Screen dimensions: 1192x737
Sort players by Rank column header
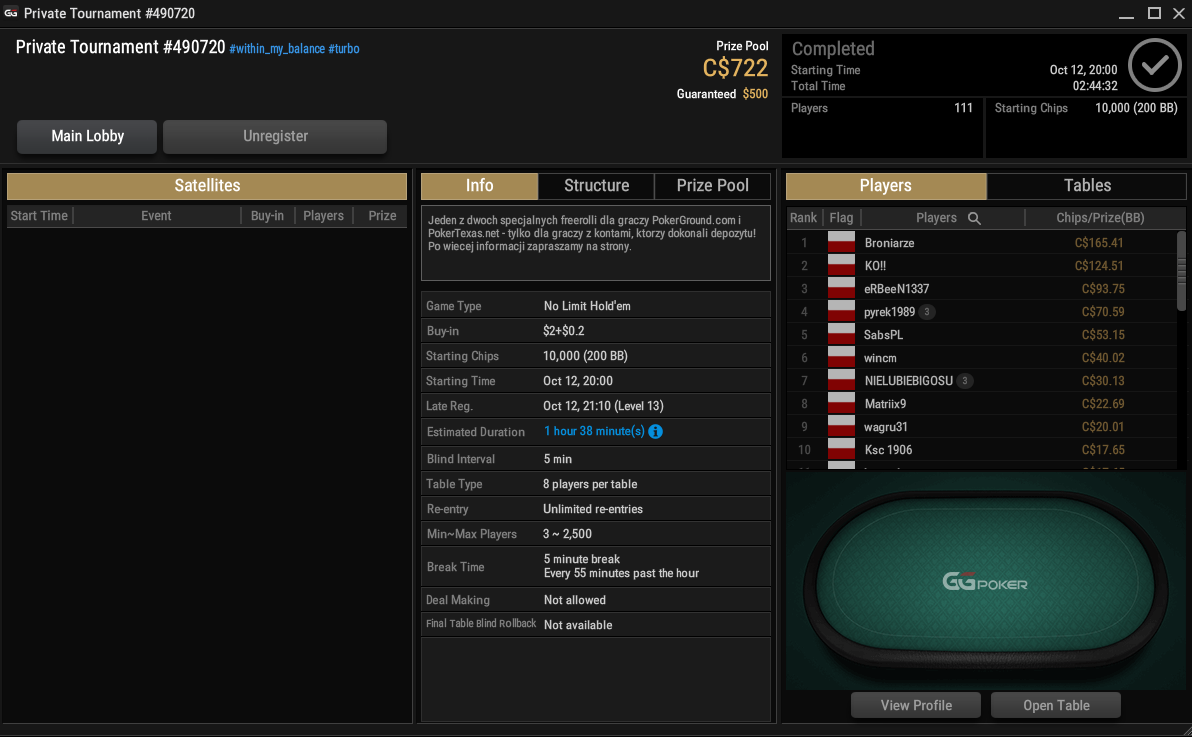click(803, 218)
